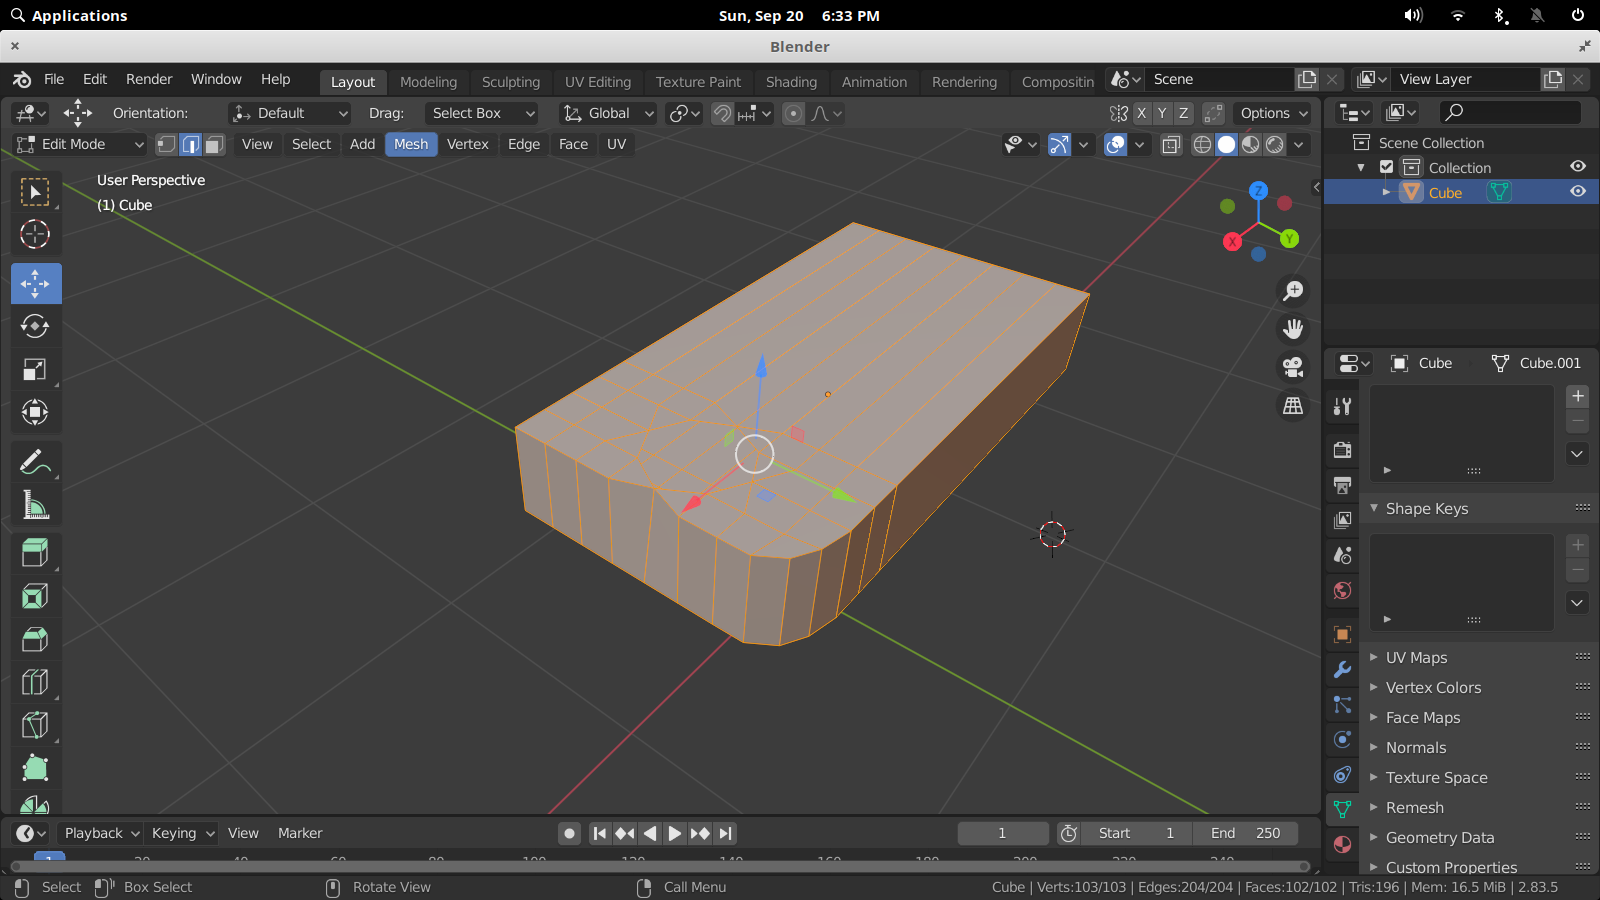Open the Edit Mode dropdown
Viewport: 1600px width, 900px height.
click(x=79, y=144)
